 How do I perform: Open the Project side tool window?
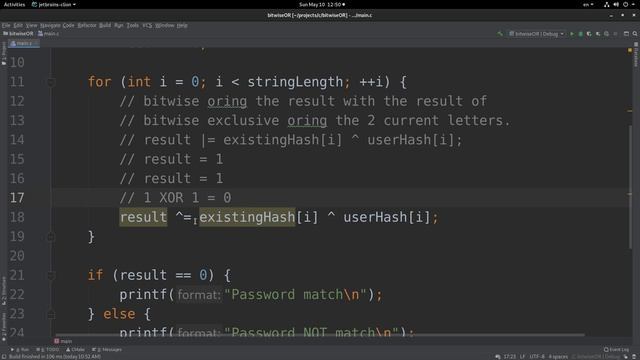point(4,53)
